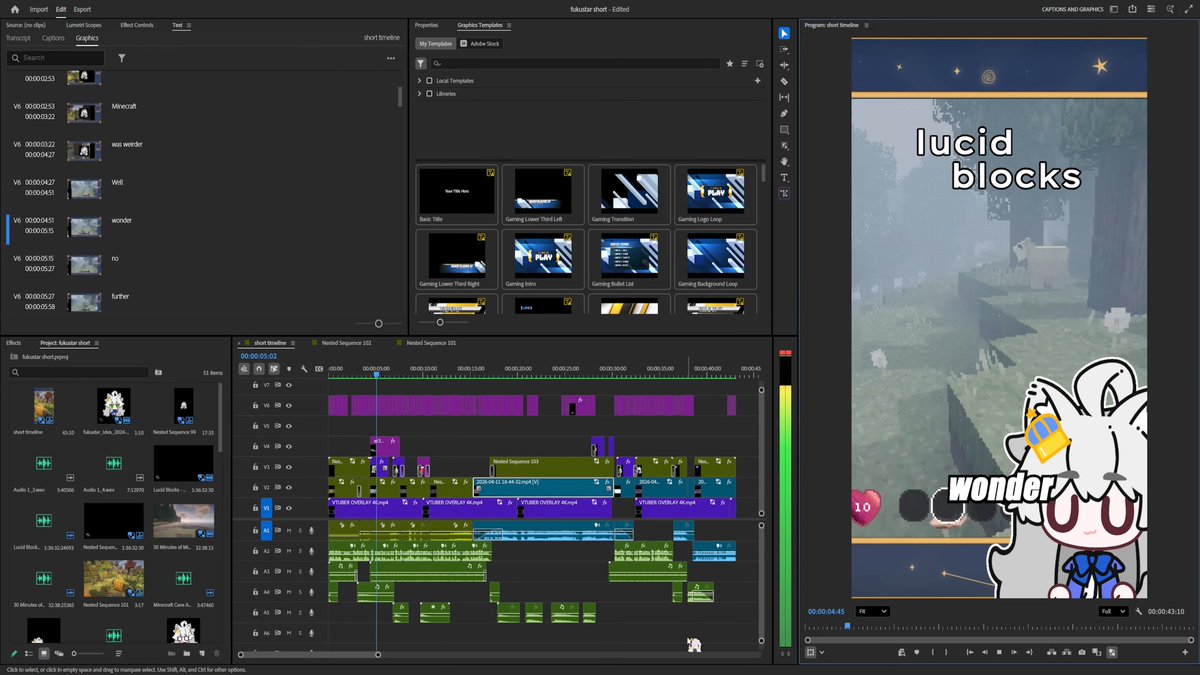The height and width of the screenshot is (675, 1200).
Task: Click Graphics Templates thumbnail size slider
Action: [x=439, y=322]
